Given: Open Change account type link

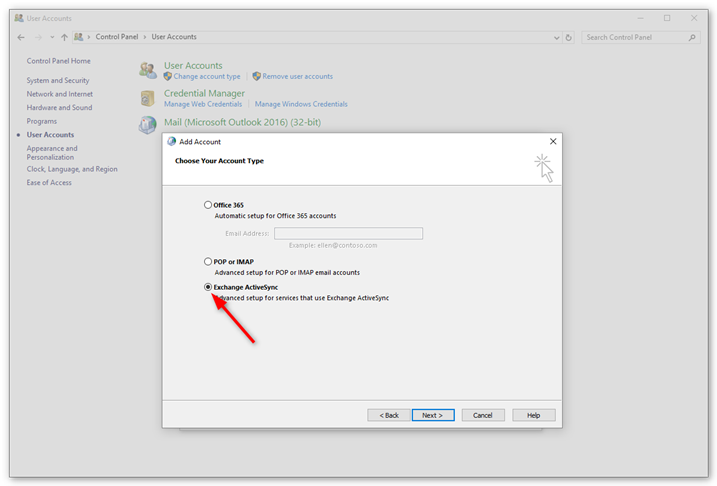Looking at the screenshot, I should (207, 76).
